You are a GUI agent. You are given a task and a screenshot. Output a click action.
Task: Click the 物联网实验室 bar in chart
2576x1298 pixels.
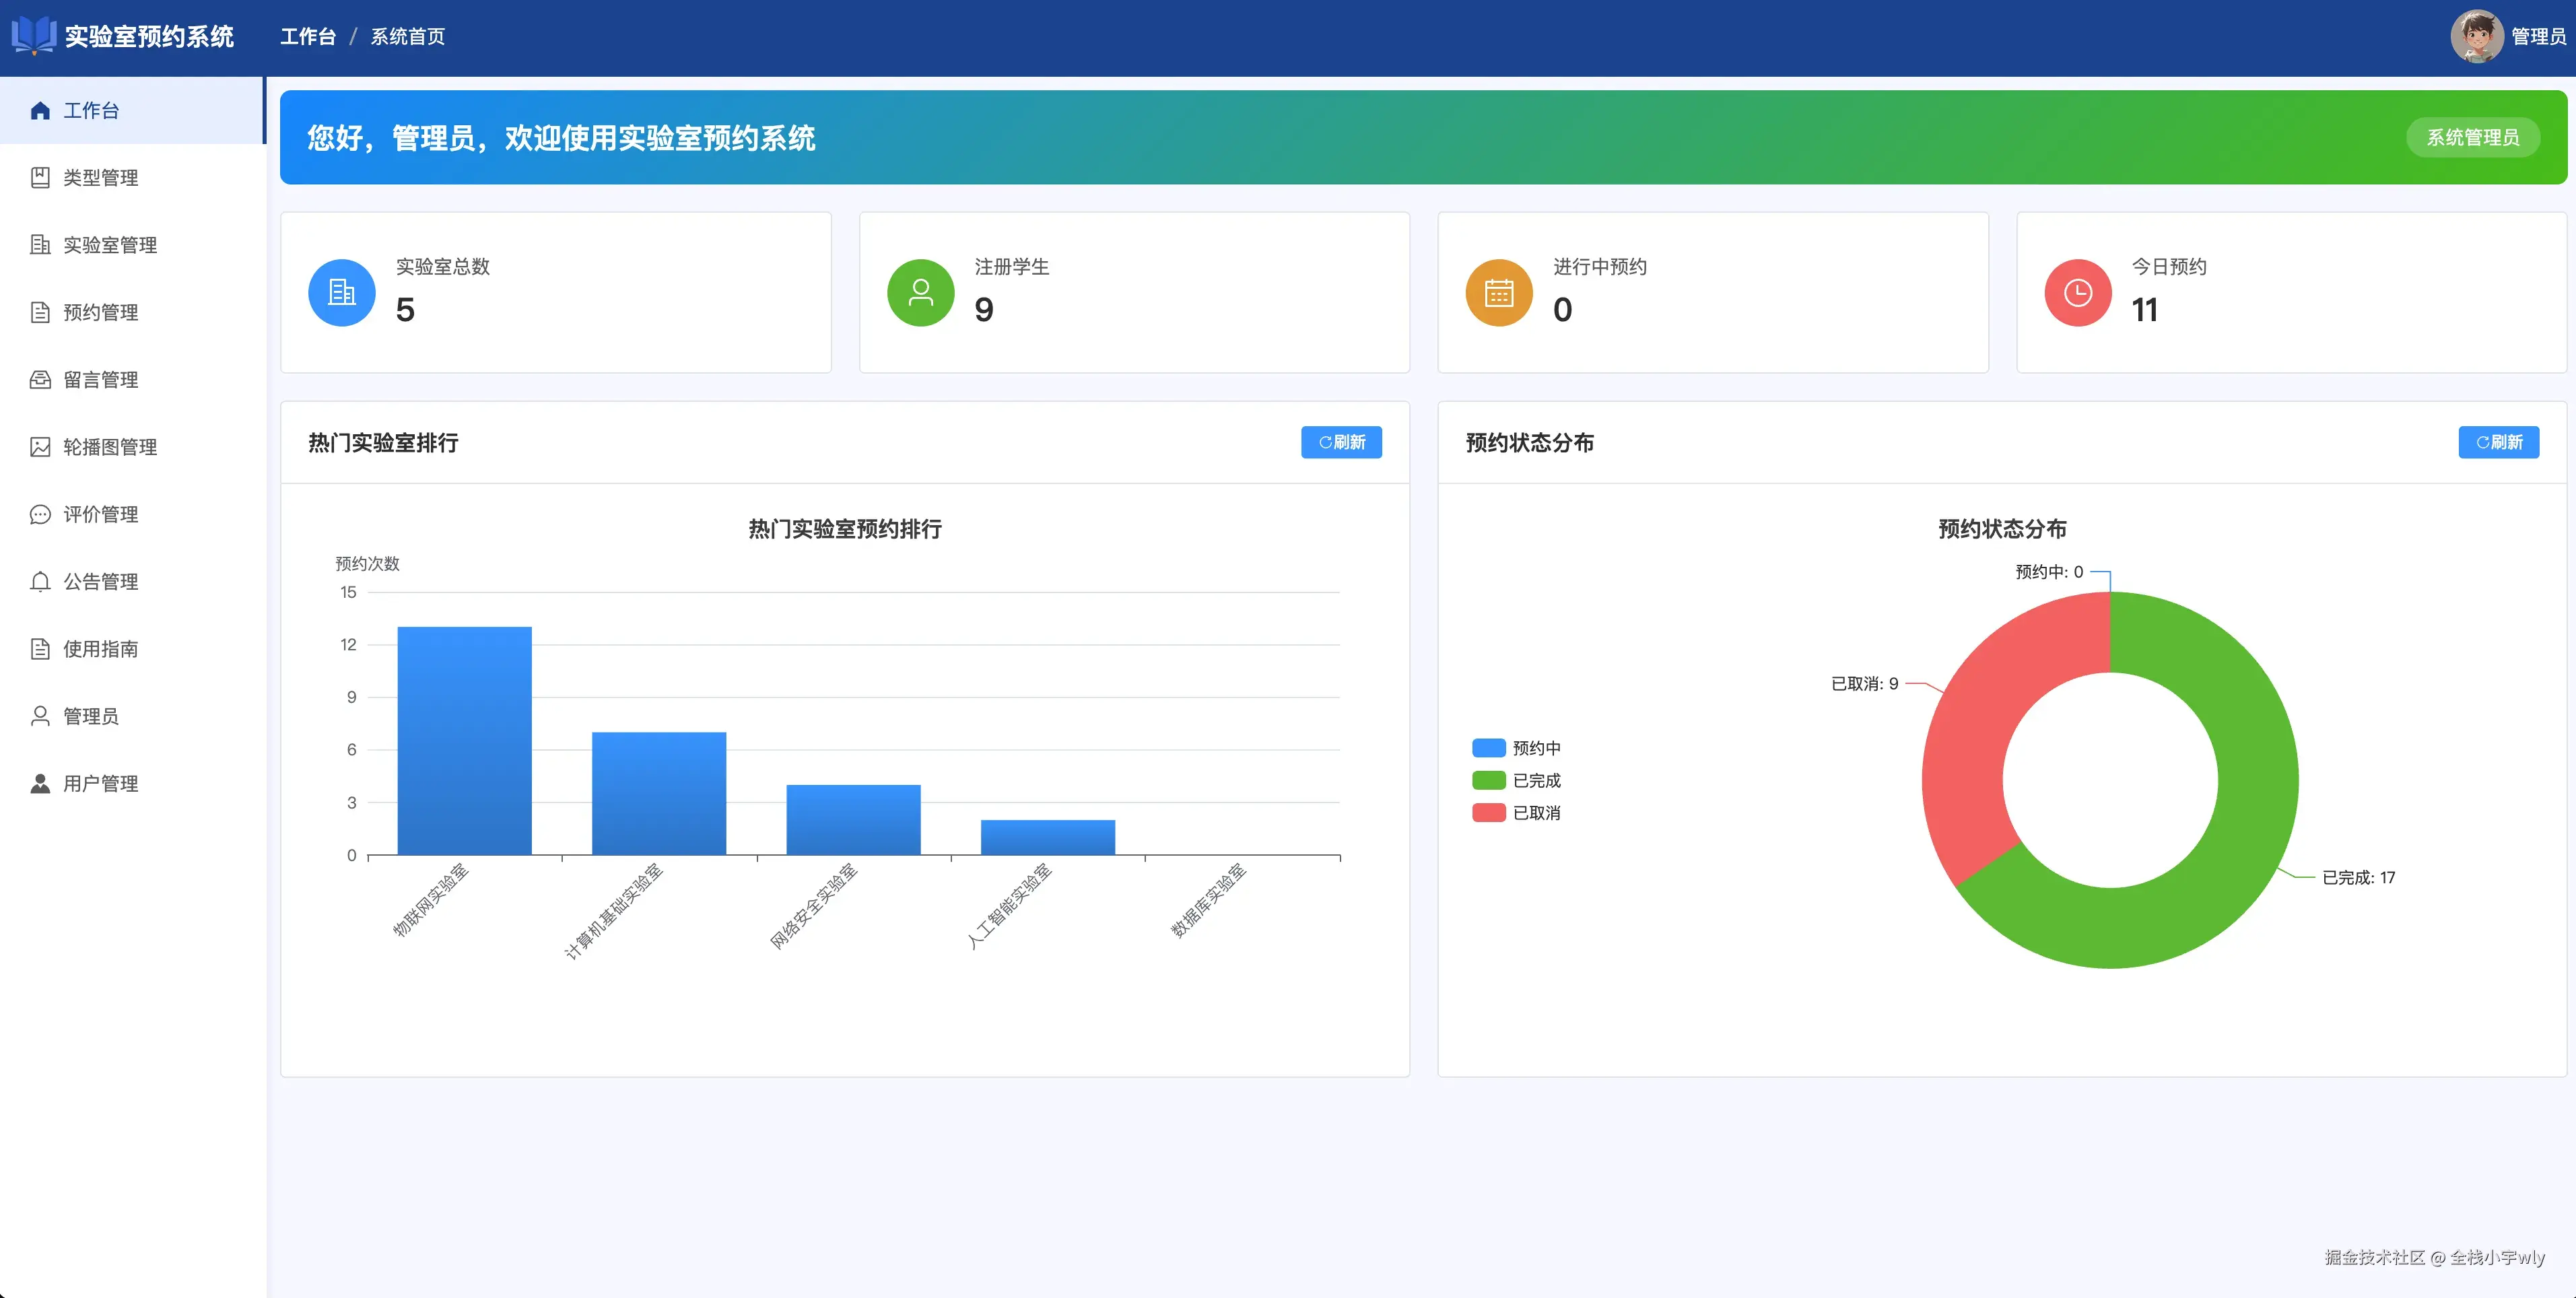point(465,740)
